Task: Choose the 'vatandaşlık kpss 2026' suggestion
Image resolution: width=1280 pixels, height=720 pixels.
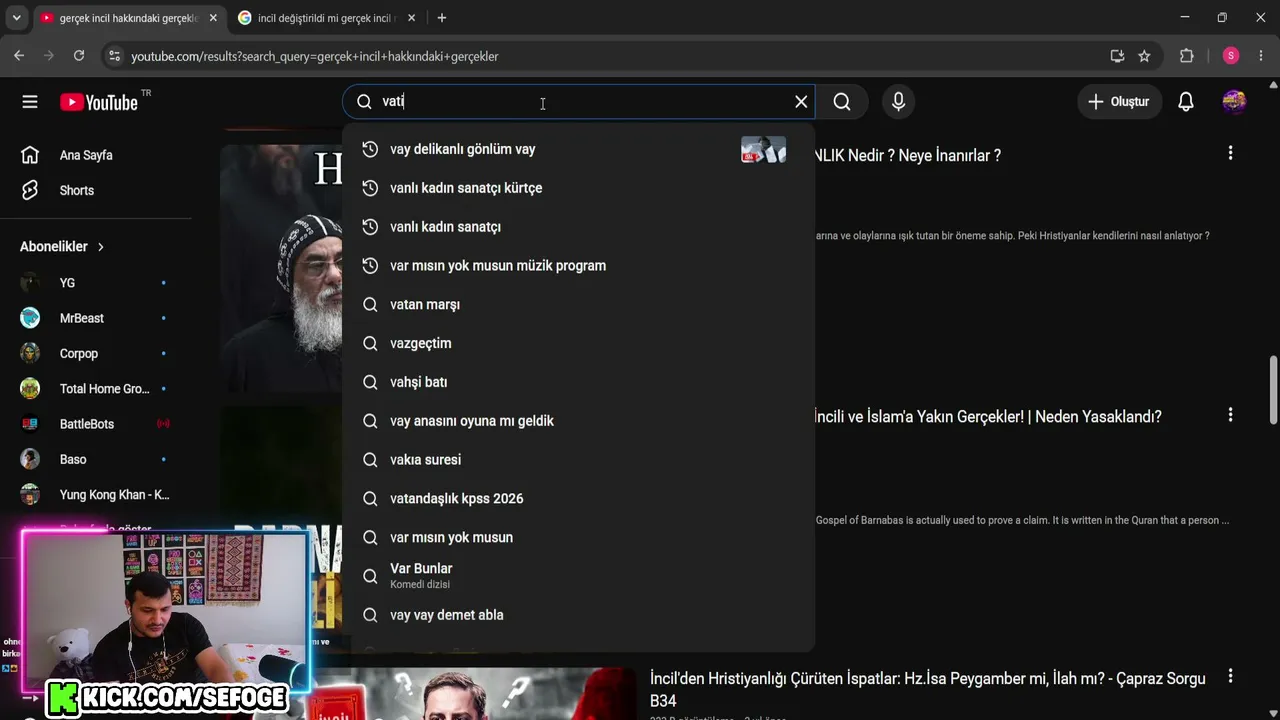Action: (578, 499)
